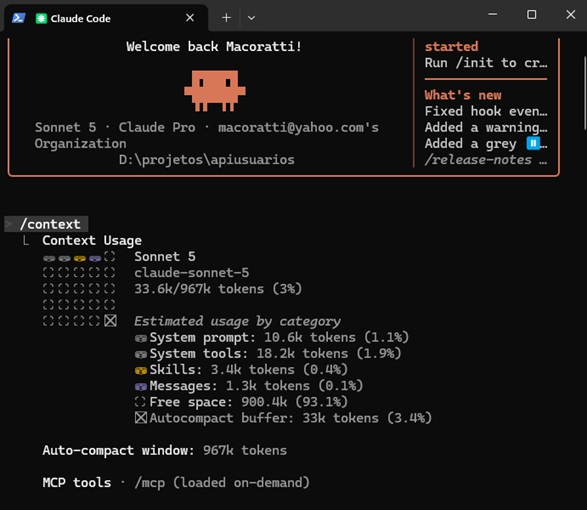The width and height of the screenshot is (587, 510).
Task: Click the purple block in the usage grid
Action: coord(95,258)
